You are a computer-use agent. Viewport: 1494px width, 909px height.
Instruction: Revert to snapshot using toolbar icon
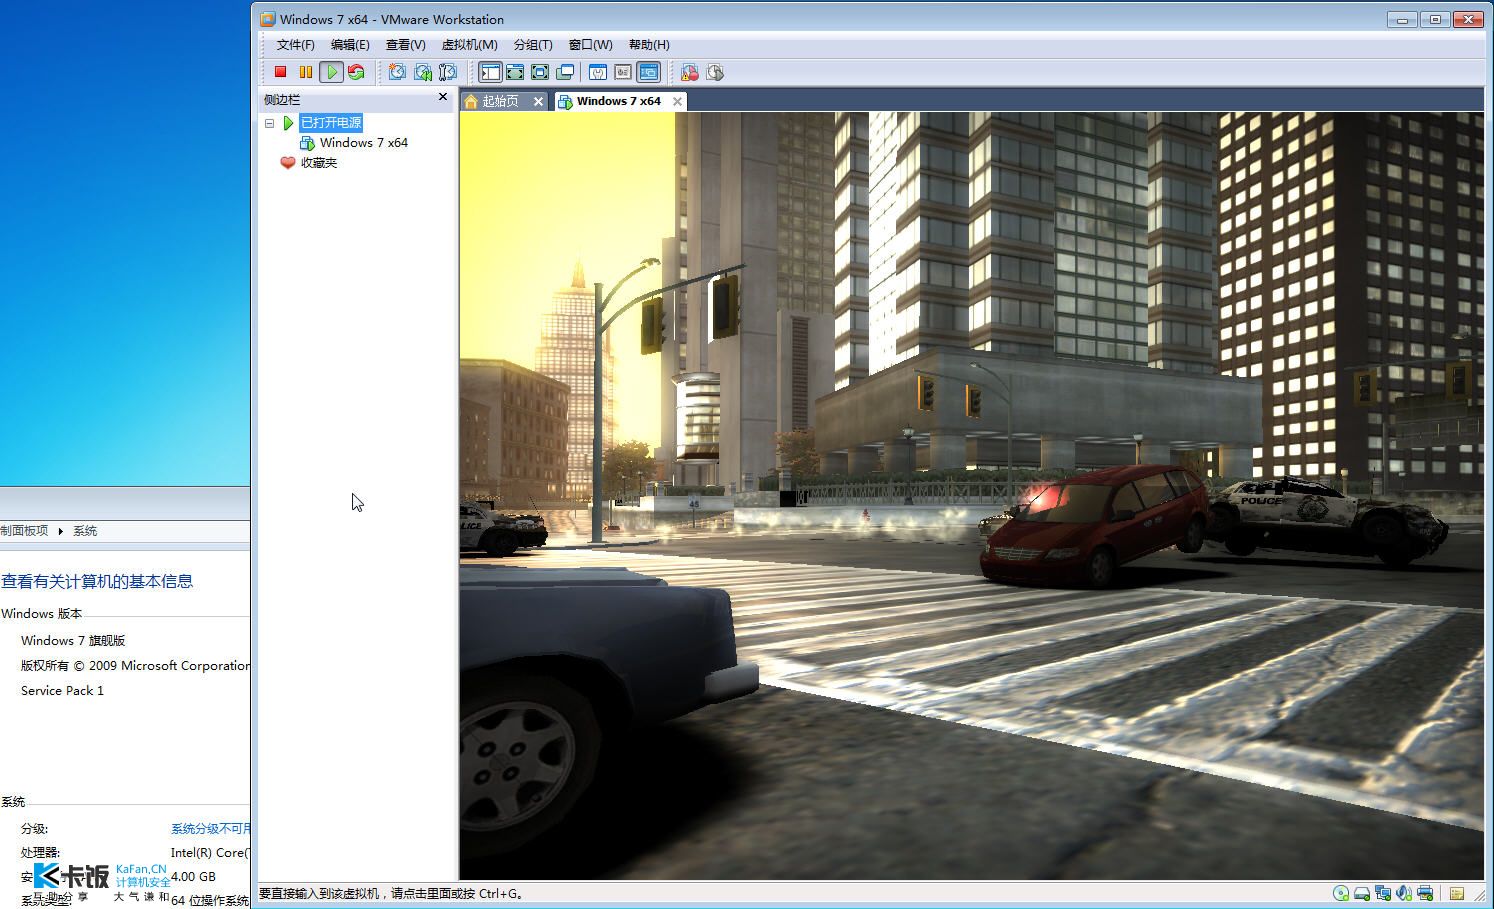(x=423, y=72)
